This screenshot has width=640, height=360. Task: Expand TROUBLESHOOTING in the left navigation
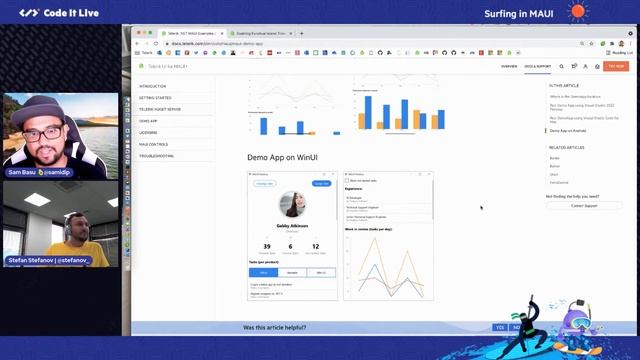[x=156, y=156]
